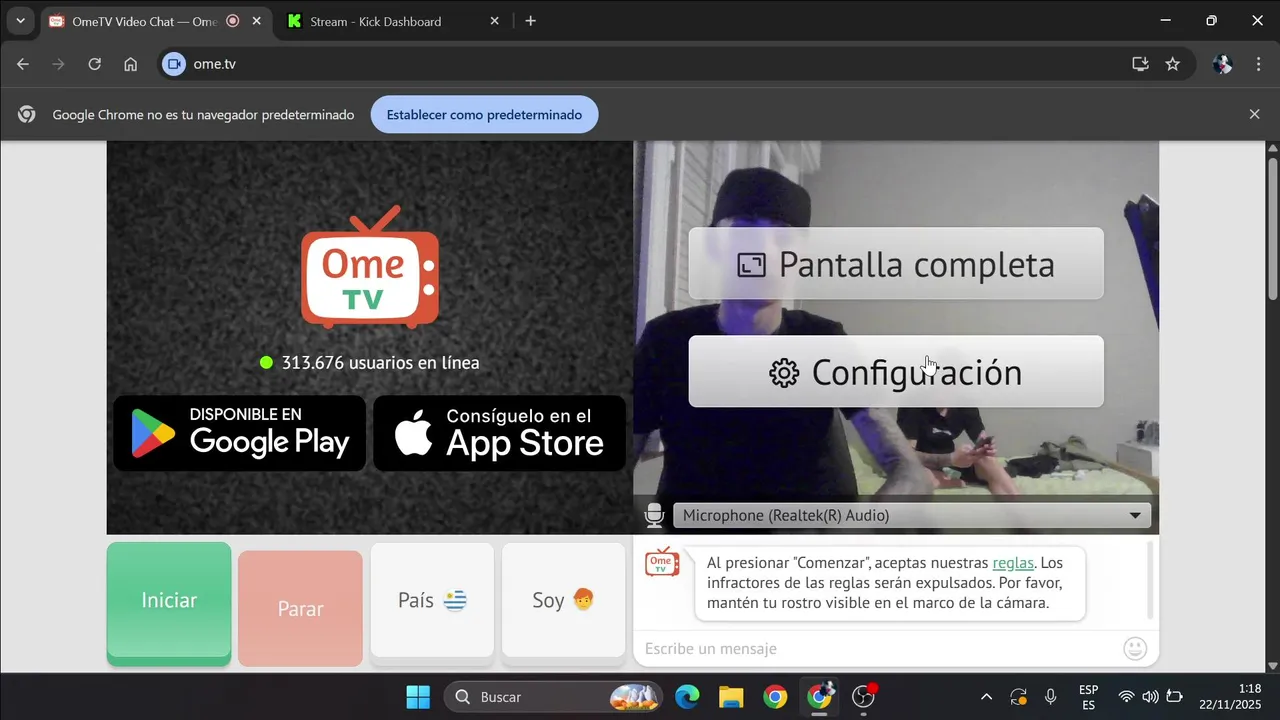
Task: Dismiss the default browser infobar
Action: (1254, 115)
